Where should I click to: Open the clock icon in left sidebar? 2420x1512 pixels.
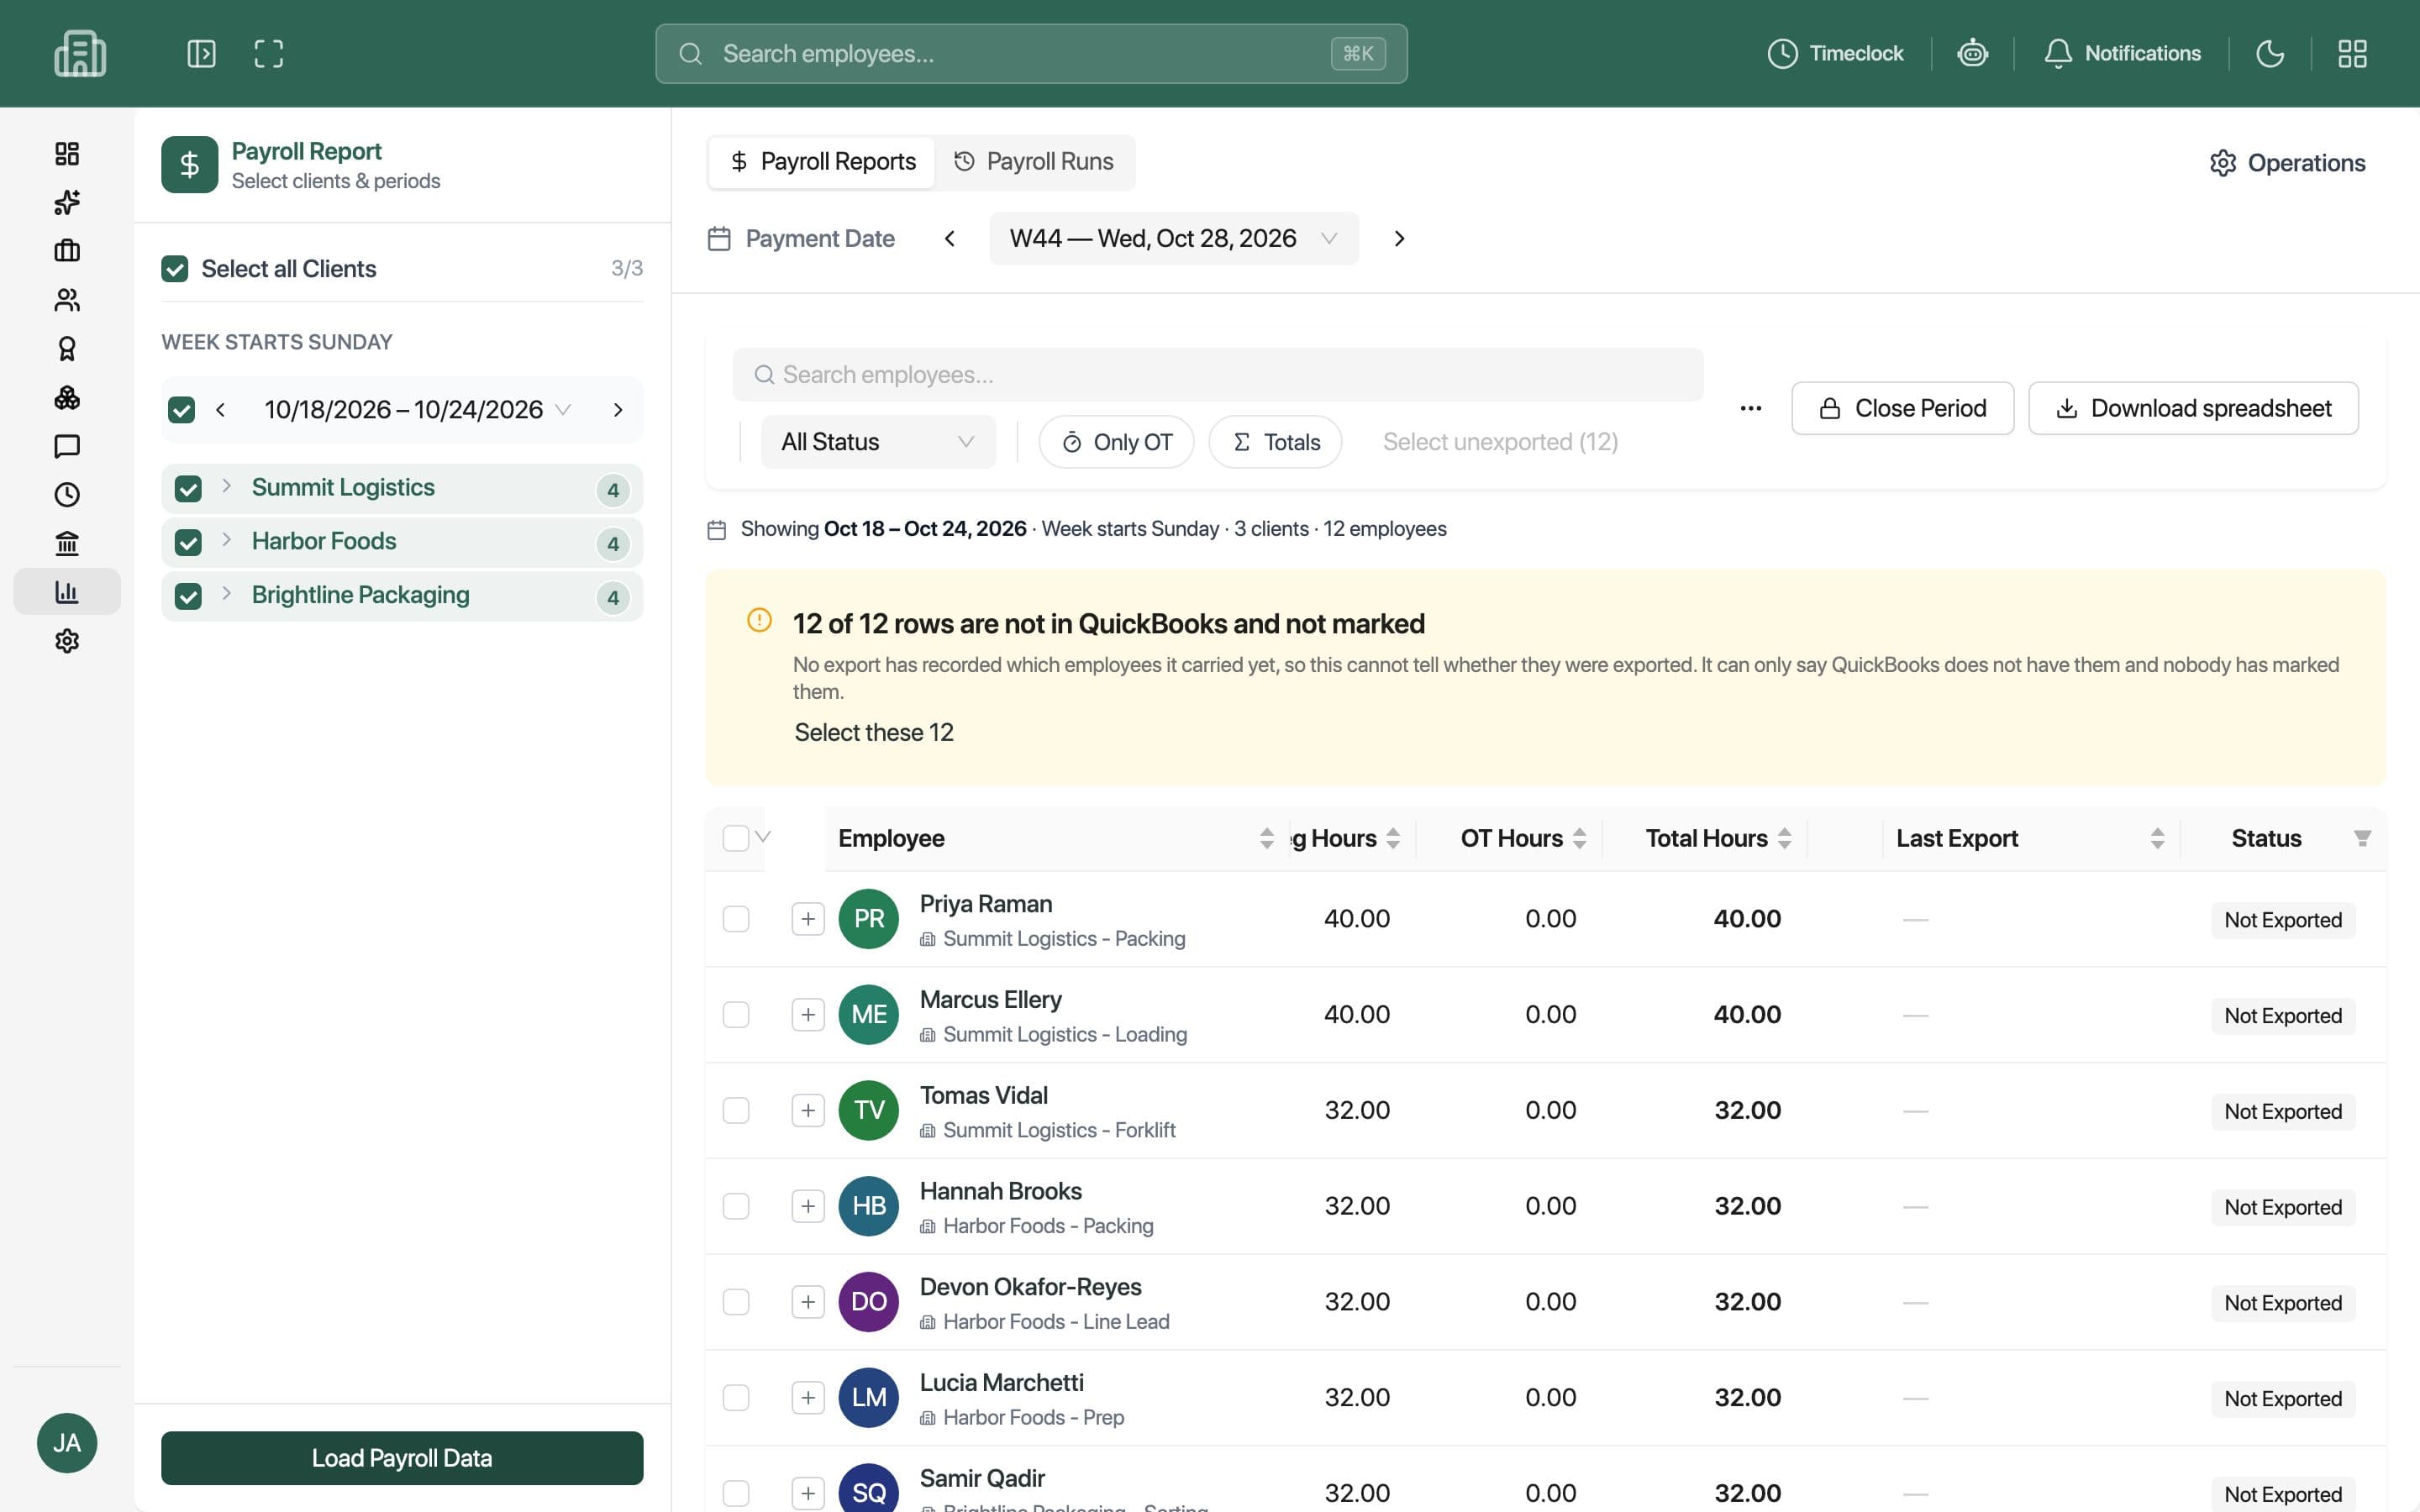coord(67,494)
